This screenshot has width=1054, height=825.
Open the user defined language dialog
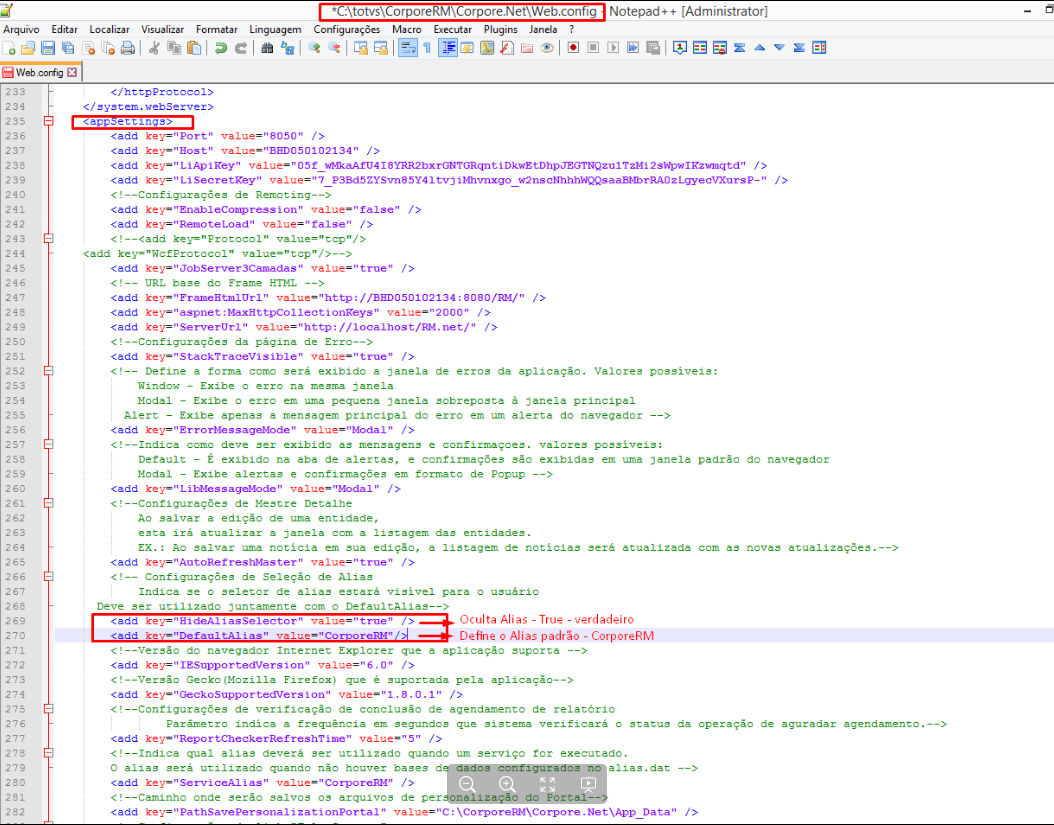467,48
